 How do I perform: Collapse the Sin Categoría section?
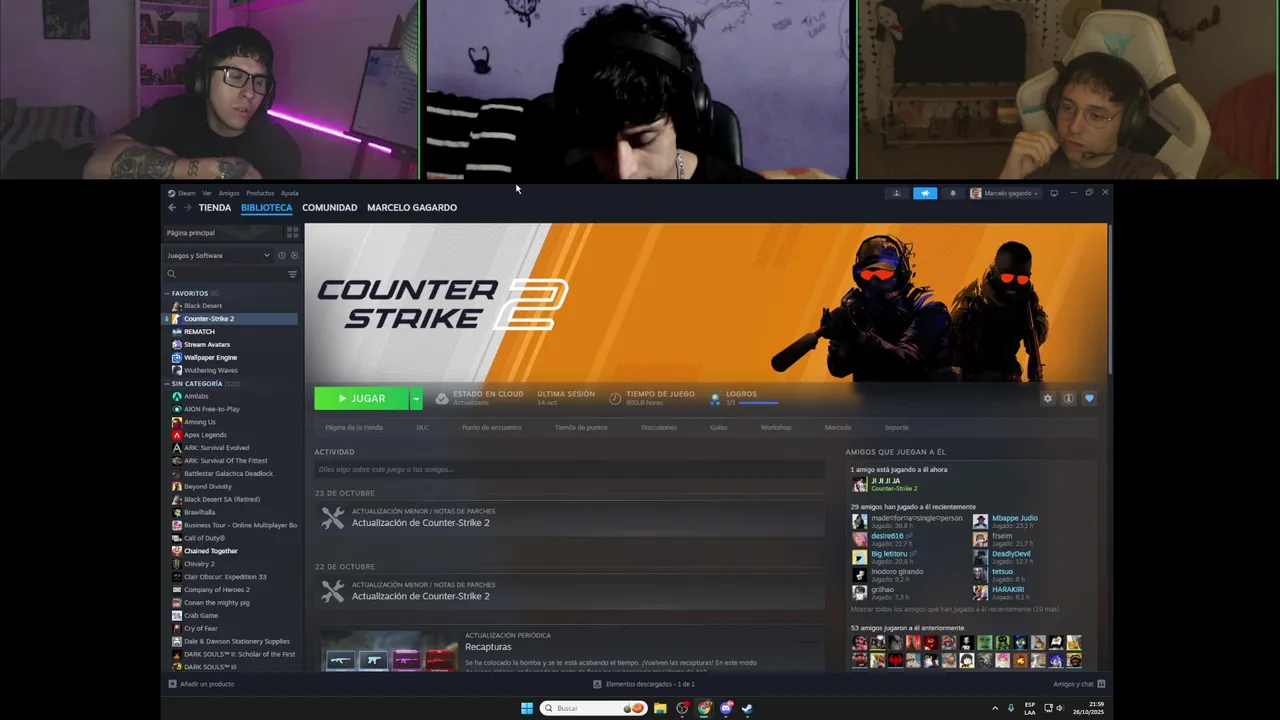coord(167,383)
